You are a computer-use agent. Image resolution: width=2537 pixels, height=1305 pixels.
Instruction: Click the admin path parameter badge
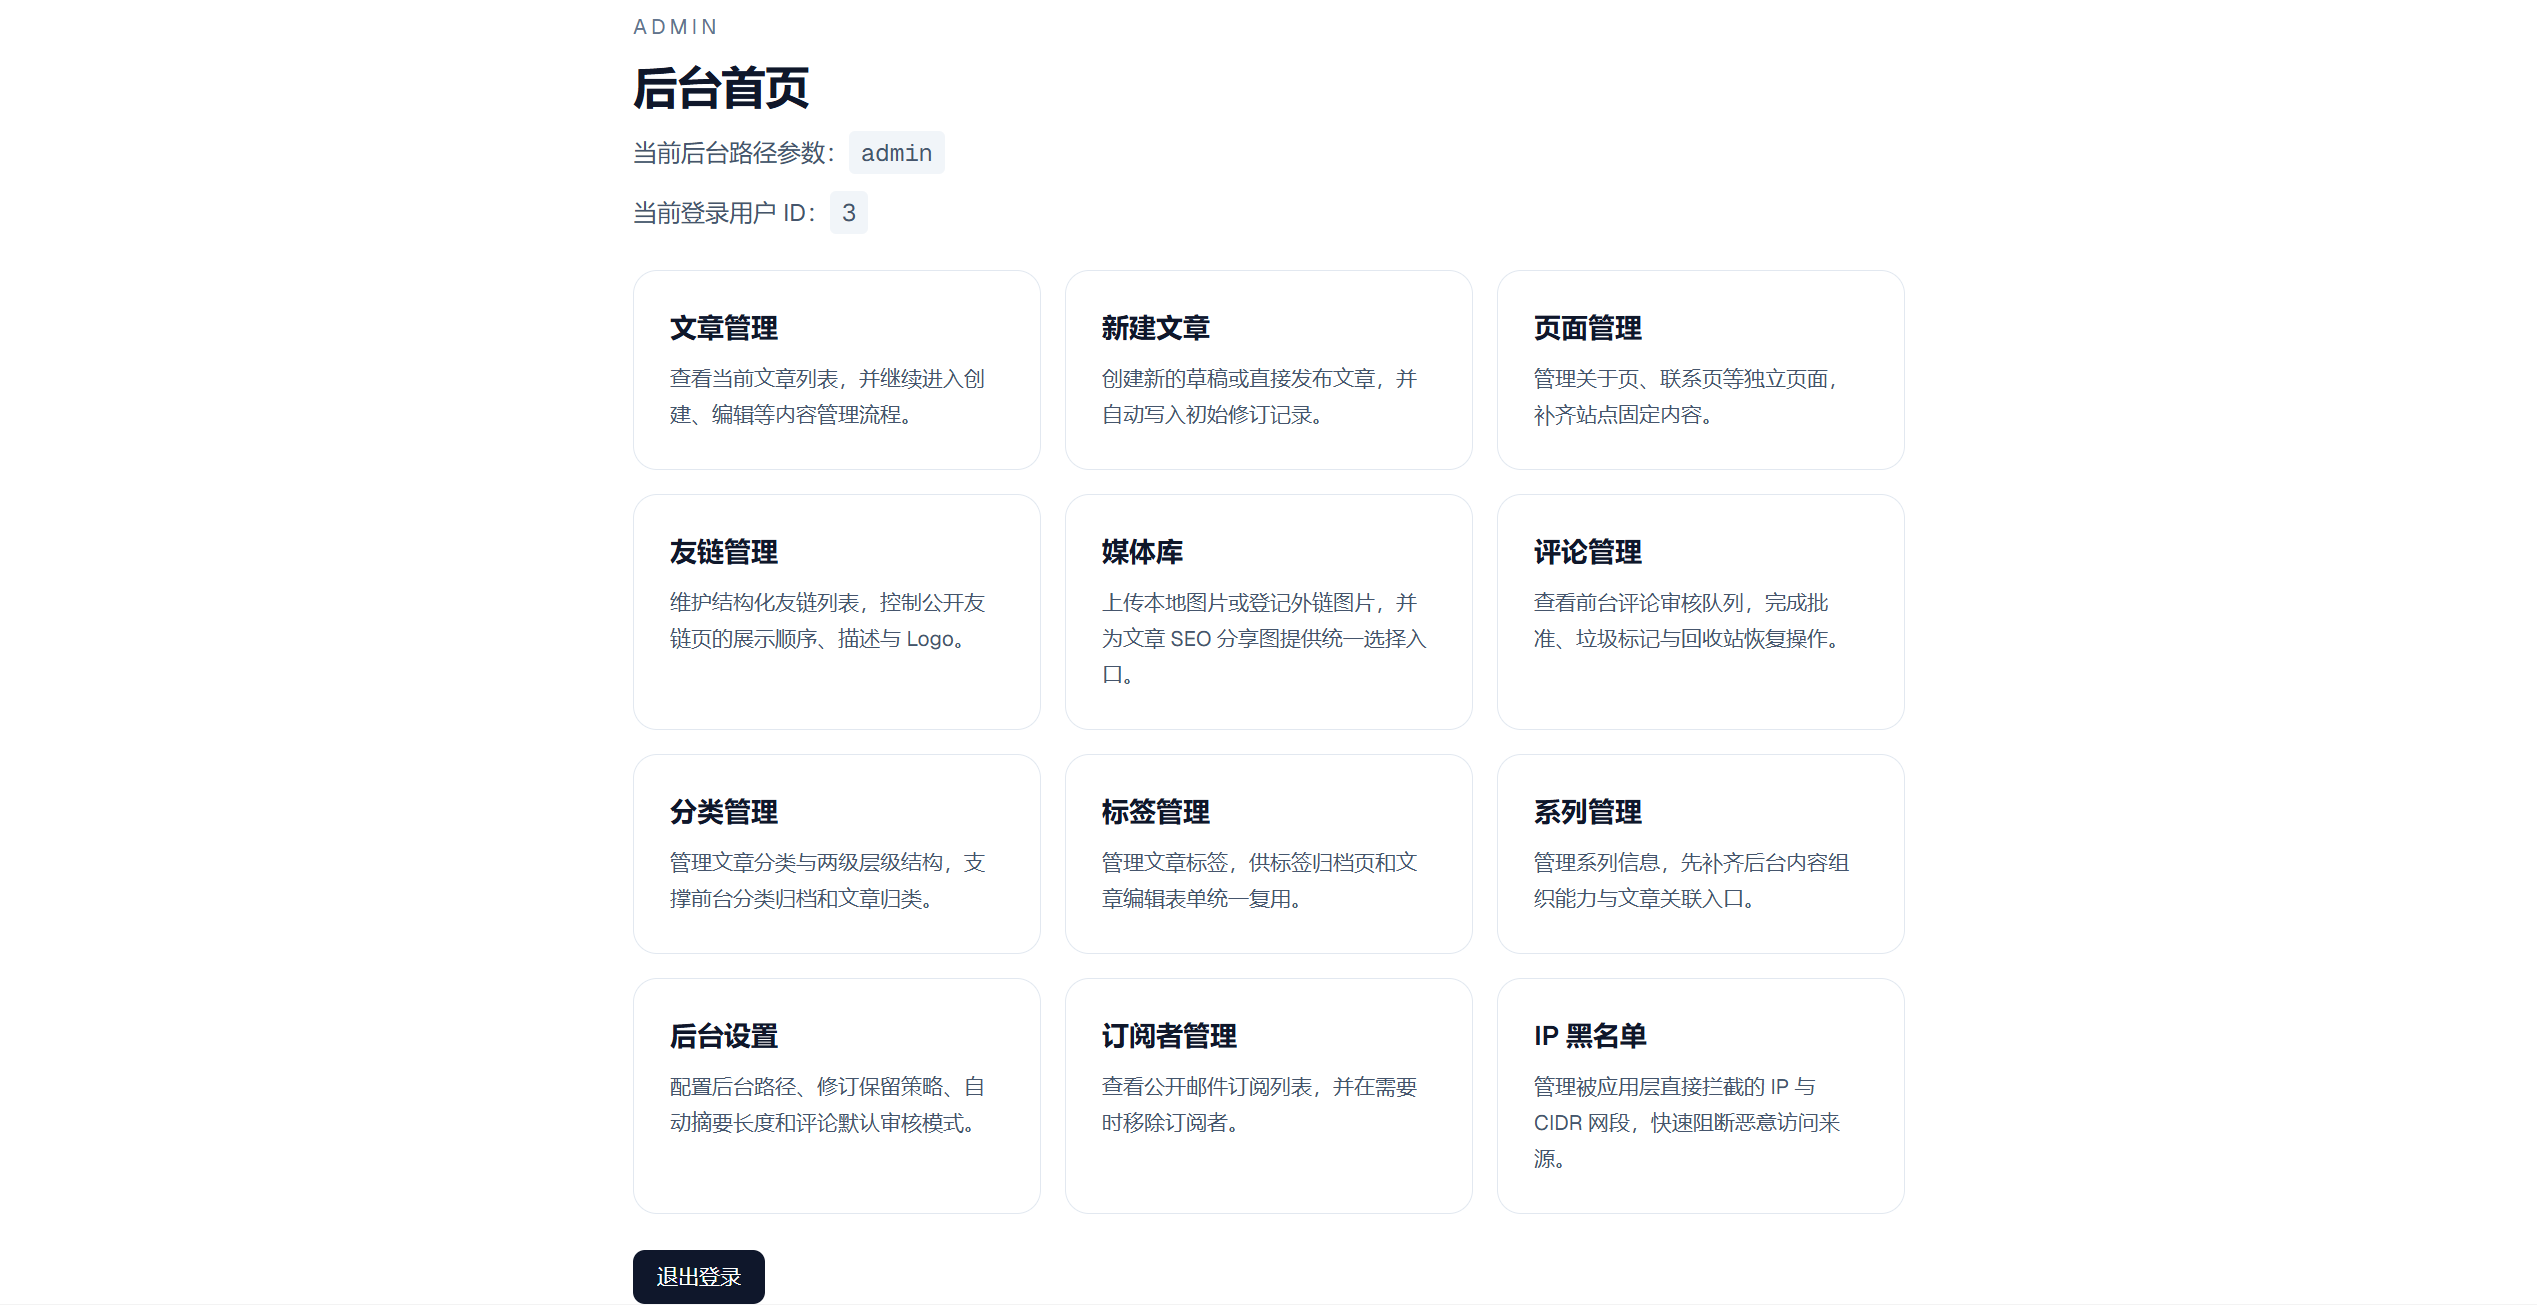[896, 152]
